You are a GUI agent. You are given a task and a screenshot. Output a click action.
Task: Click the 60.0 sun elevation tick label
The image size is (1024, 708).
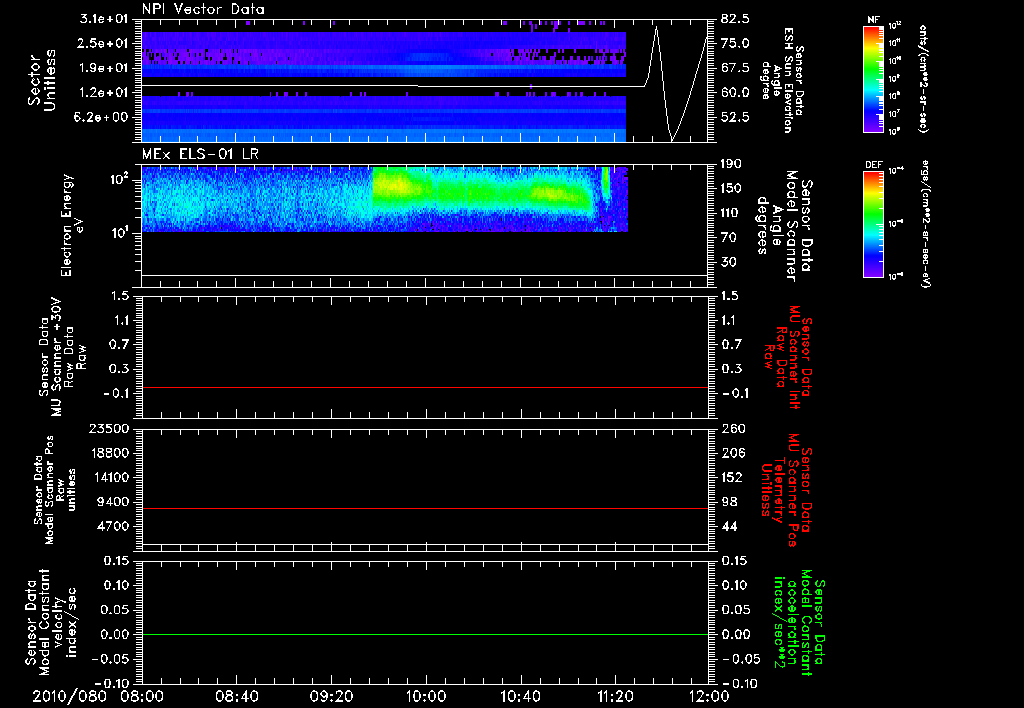[735, 93]
